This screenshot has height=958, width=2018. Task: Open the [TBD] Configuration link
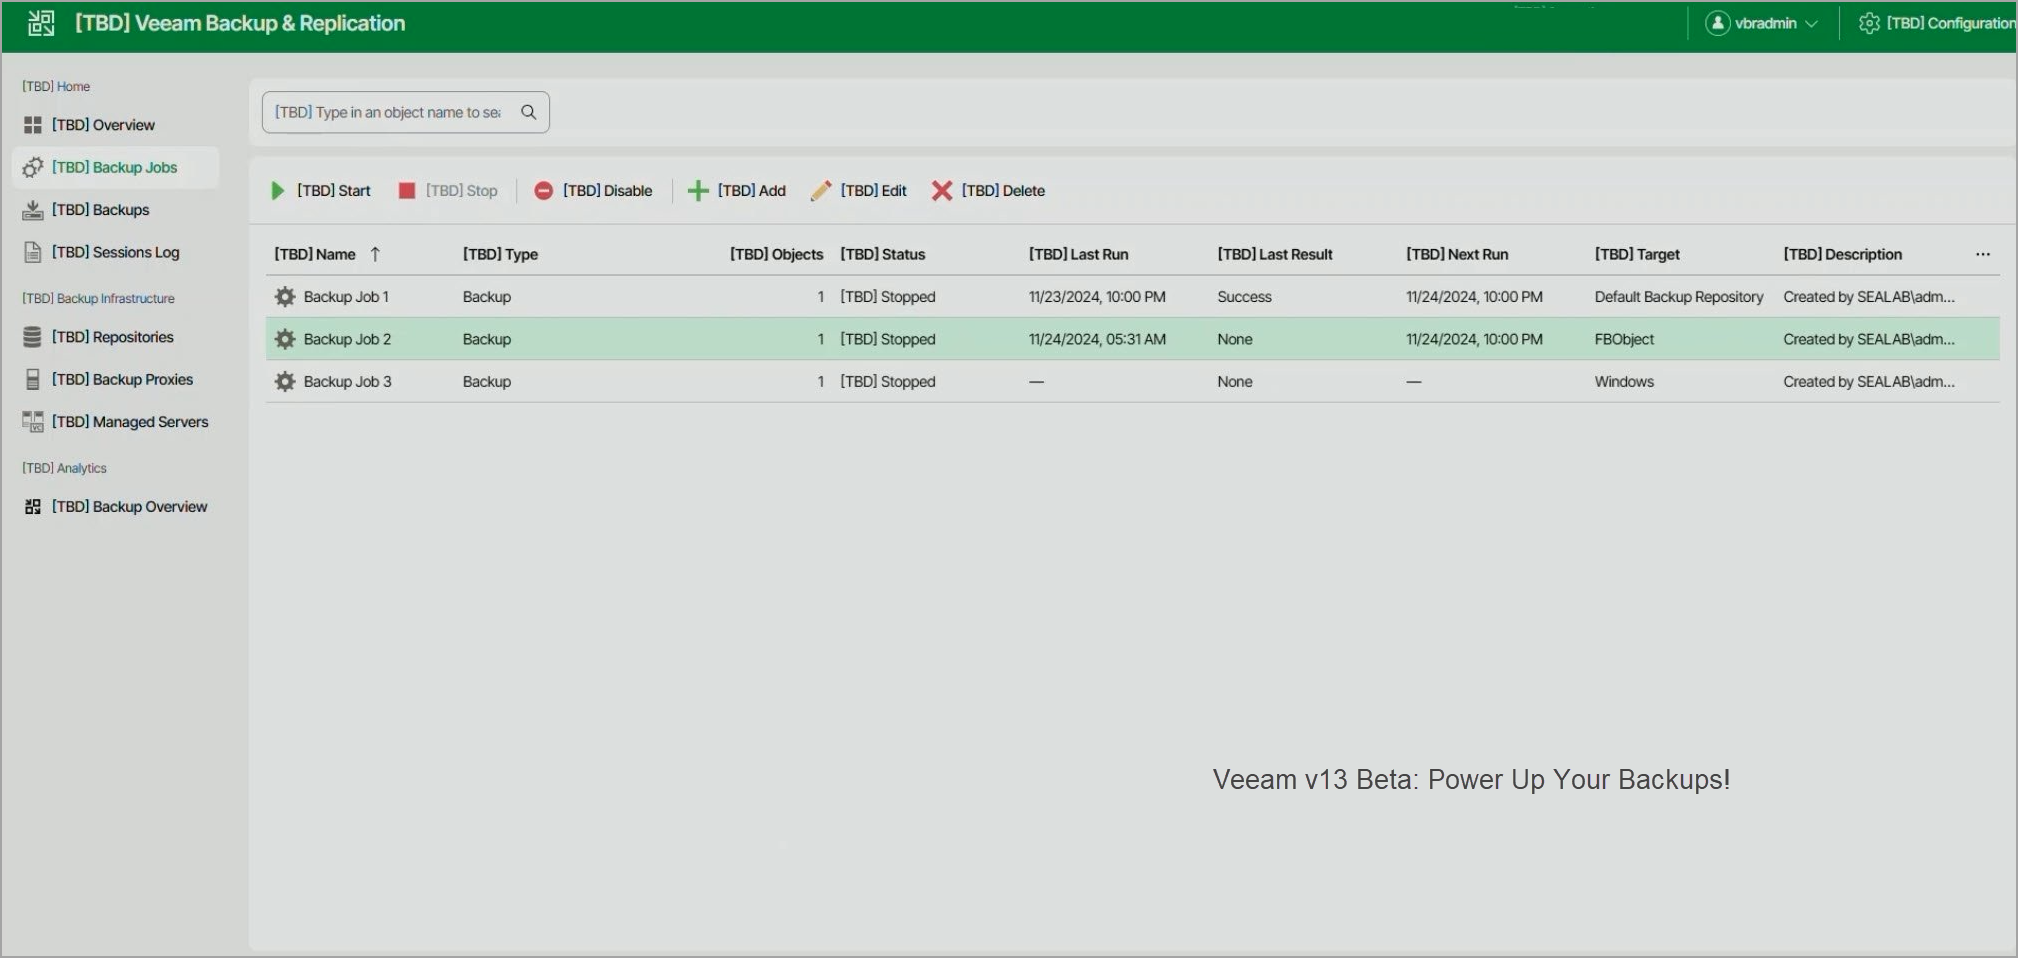tap(1950, 23)
